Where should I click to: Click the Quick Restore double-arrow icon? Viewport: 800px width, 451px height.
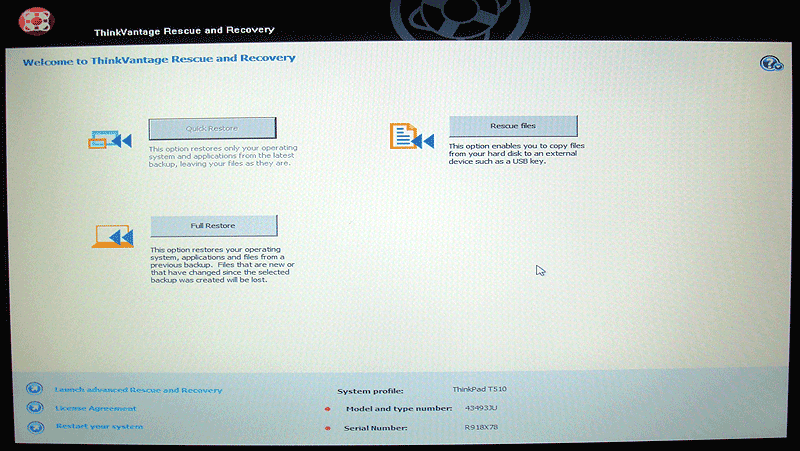coord(110,140)
